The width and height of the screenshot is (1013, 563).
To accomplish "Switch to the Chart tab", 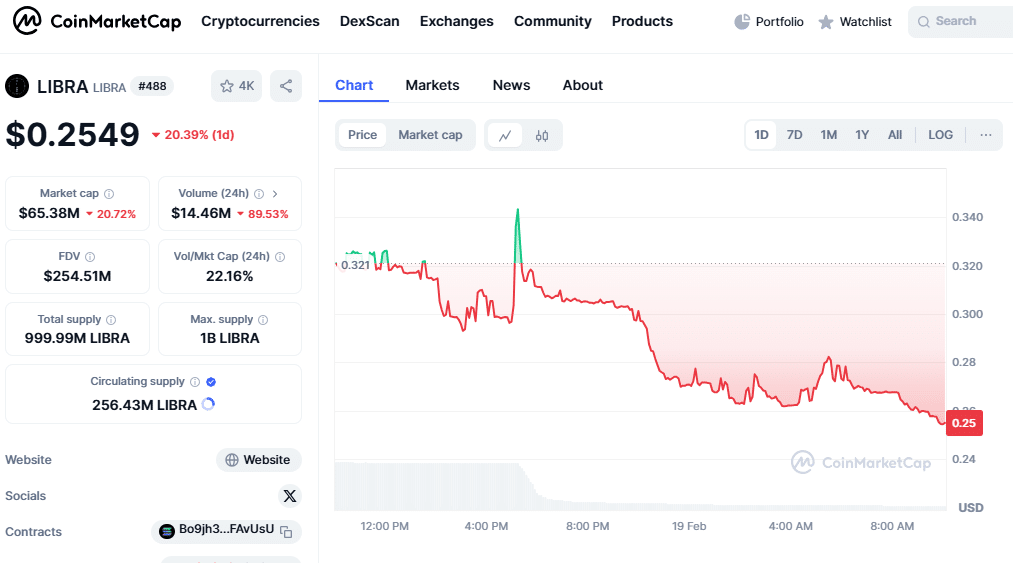I will pyautogui.click(x=354, y=85).
